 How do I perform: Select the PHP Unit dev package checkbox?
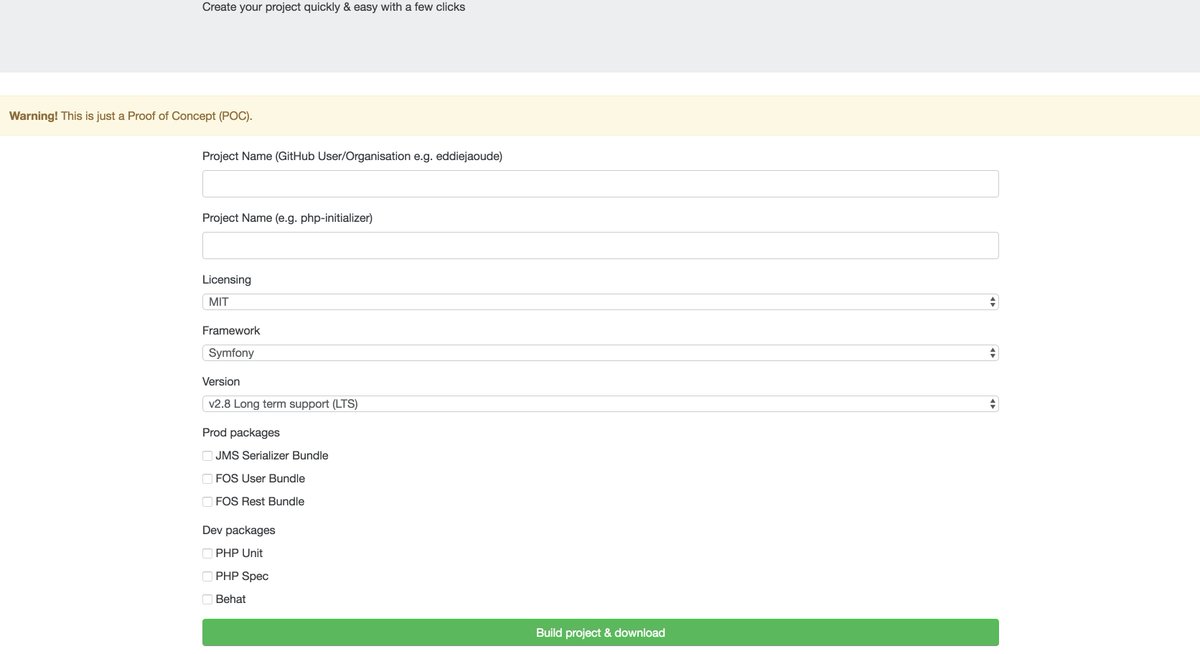click(207, 554)
